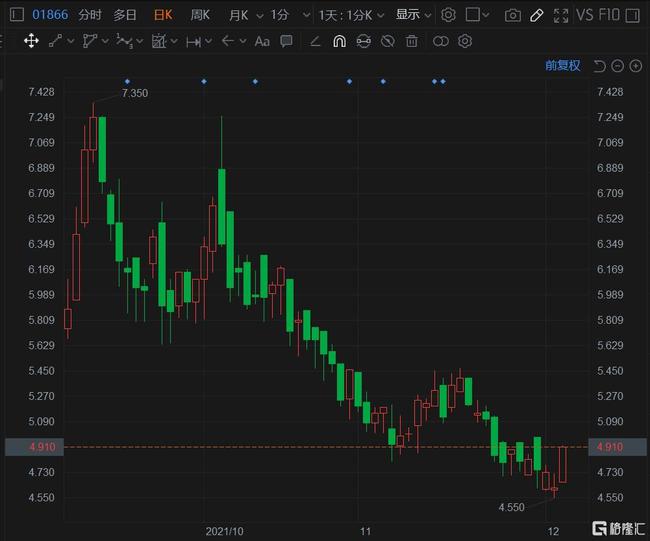
Task: Toggle the right sidebar panel icon
Action: 633,15
